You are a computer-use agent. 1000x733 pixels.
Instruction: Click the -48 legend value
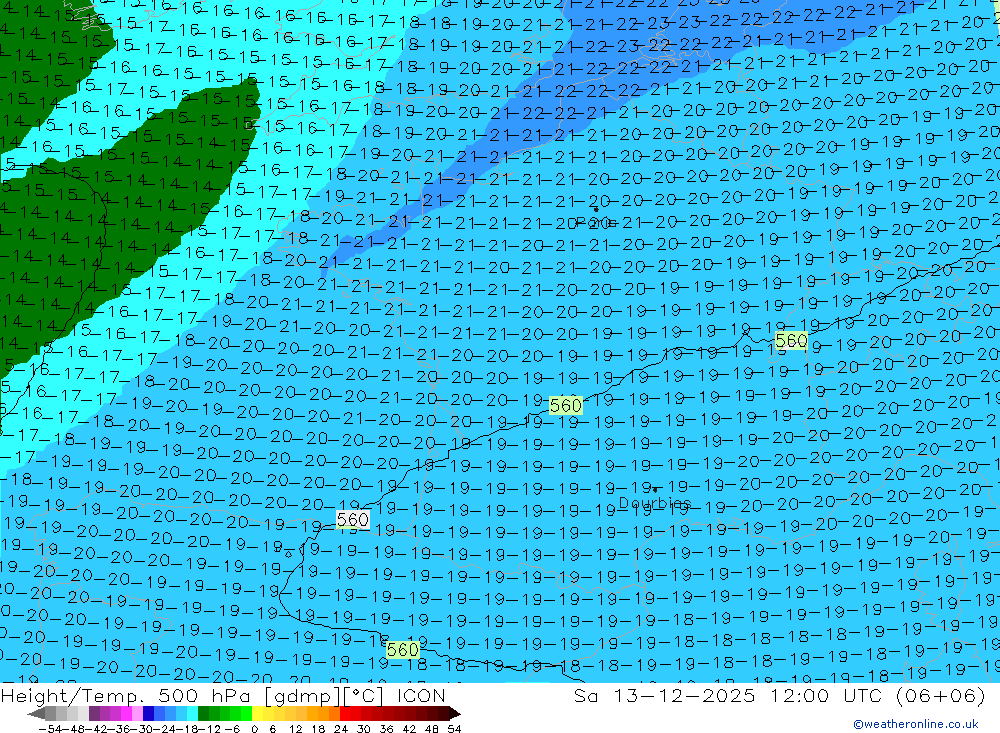(74, 729)
